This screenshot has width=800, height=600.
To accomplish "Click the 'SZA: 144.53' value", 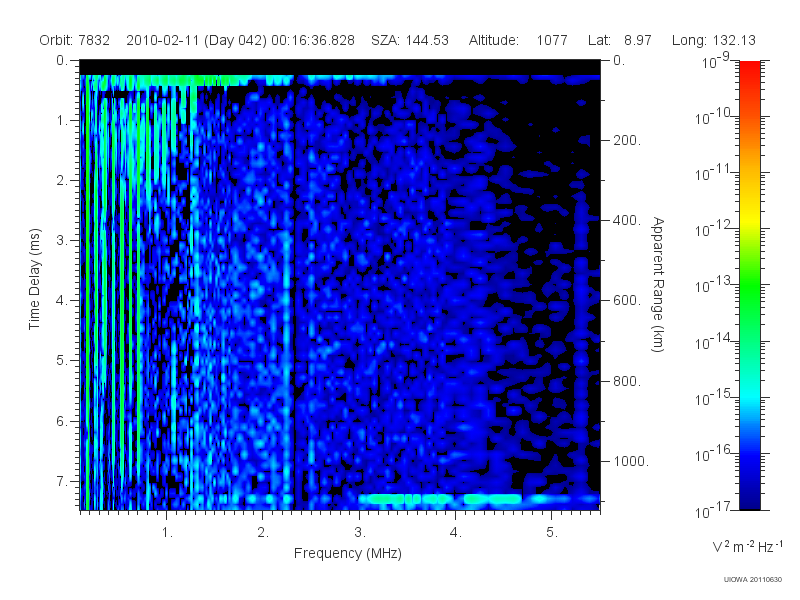I will (410, 40).
